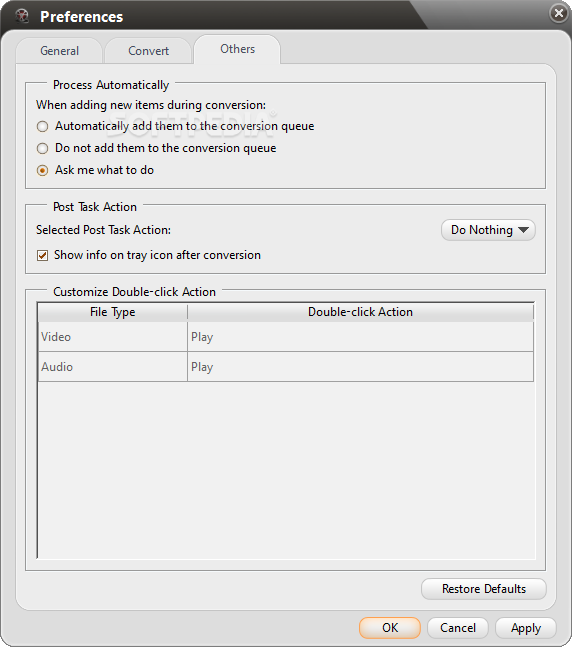The width and height of the screenshot is (572, 647).
Task: Open the Do Nothing post task dropdown
Action: pos(488,230)
